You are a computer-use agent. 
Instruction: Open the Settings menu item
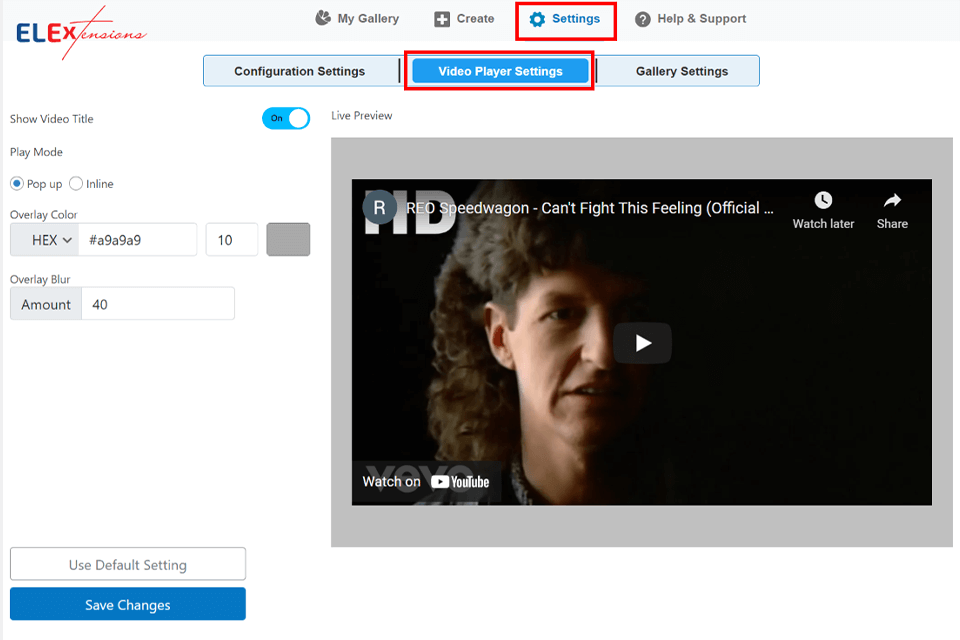pyautogui.click(x=565, y=20)
